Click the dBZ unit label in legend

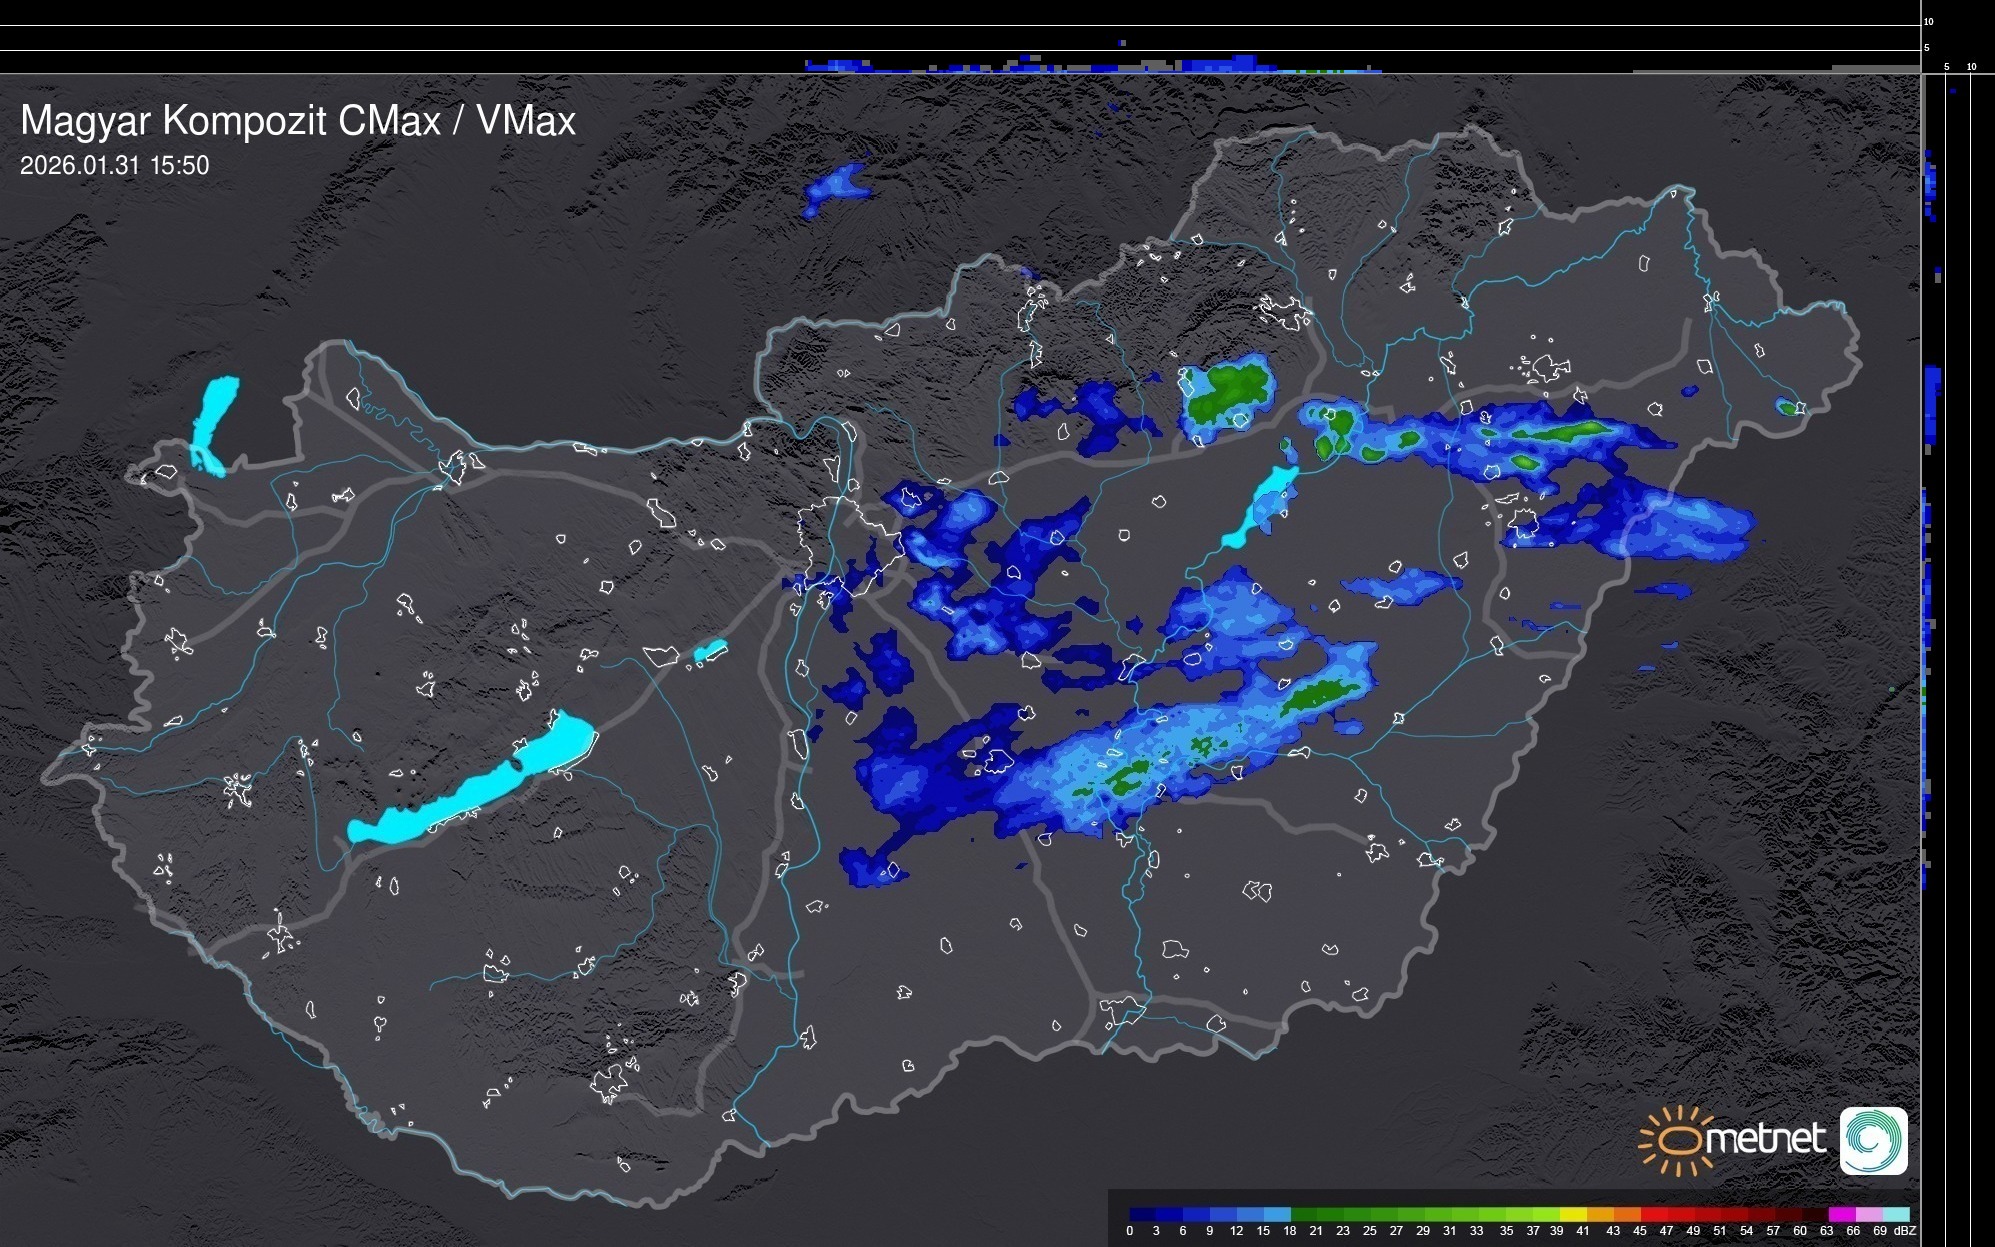pos(1904,1231)
